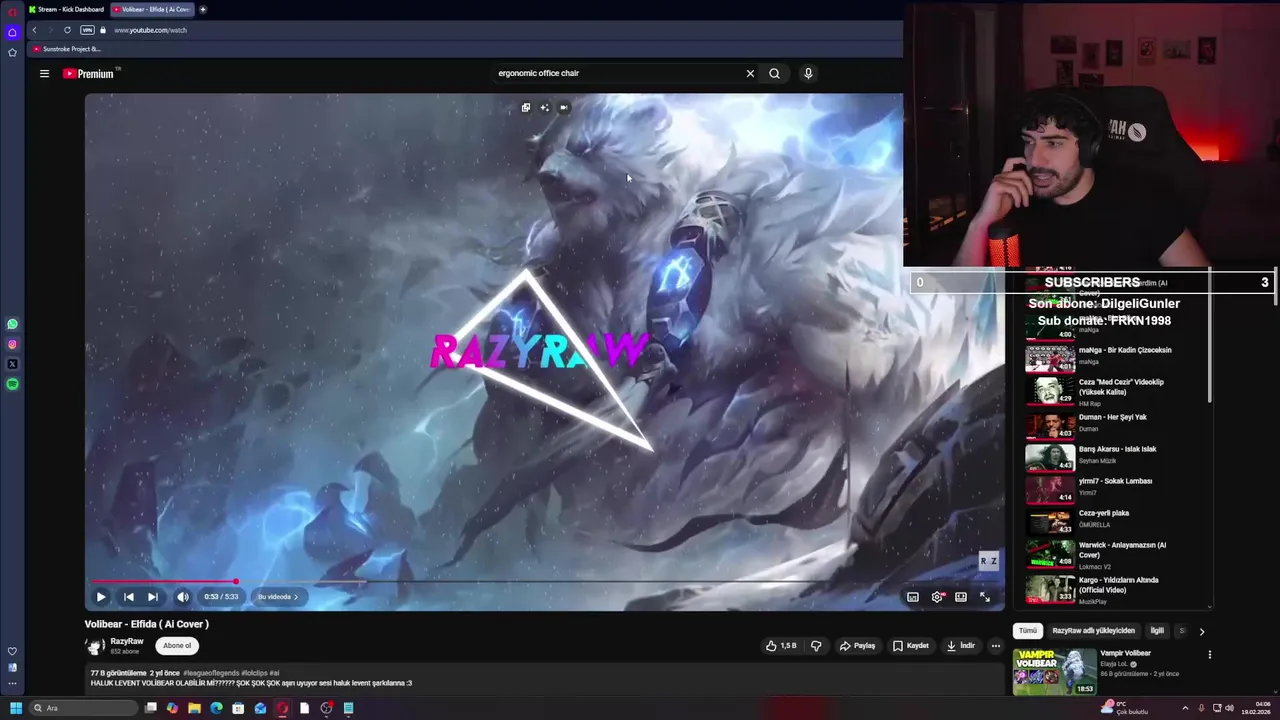Screen dimensions: 1280x720
Task: Enter fullscreen mode
Action: (985, 597)
